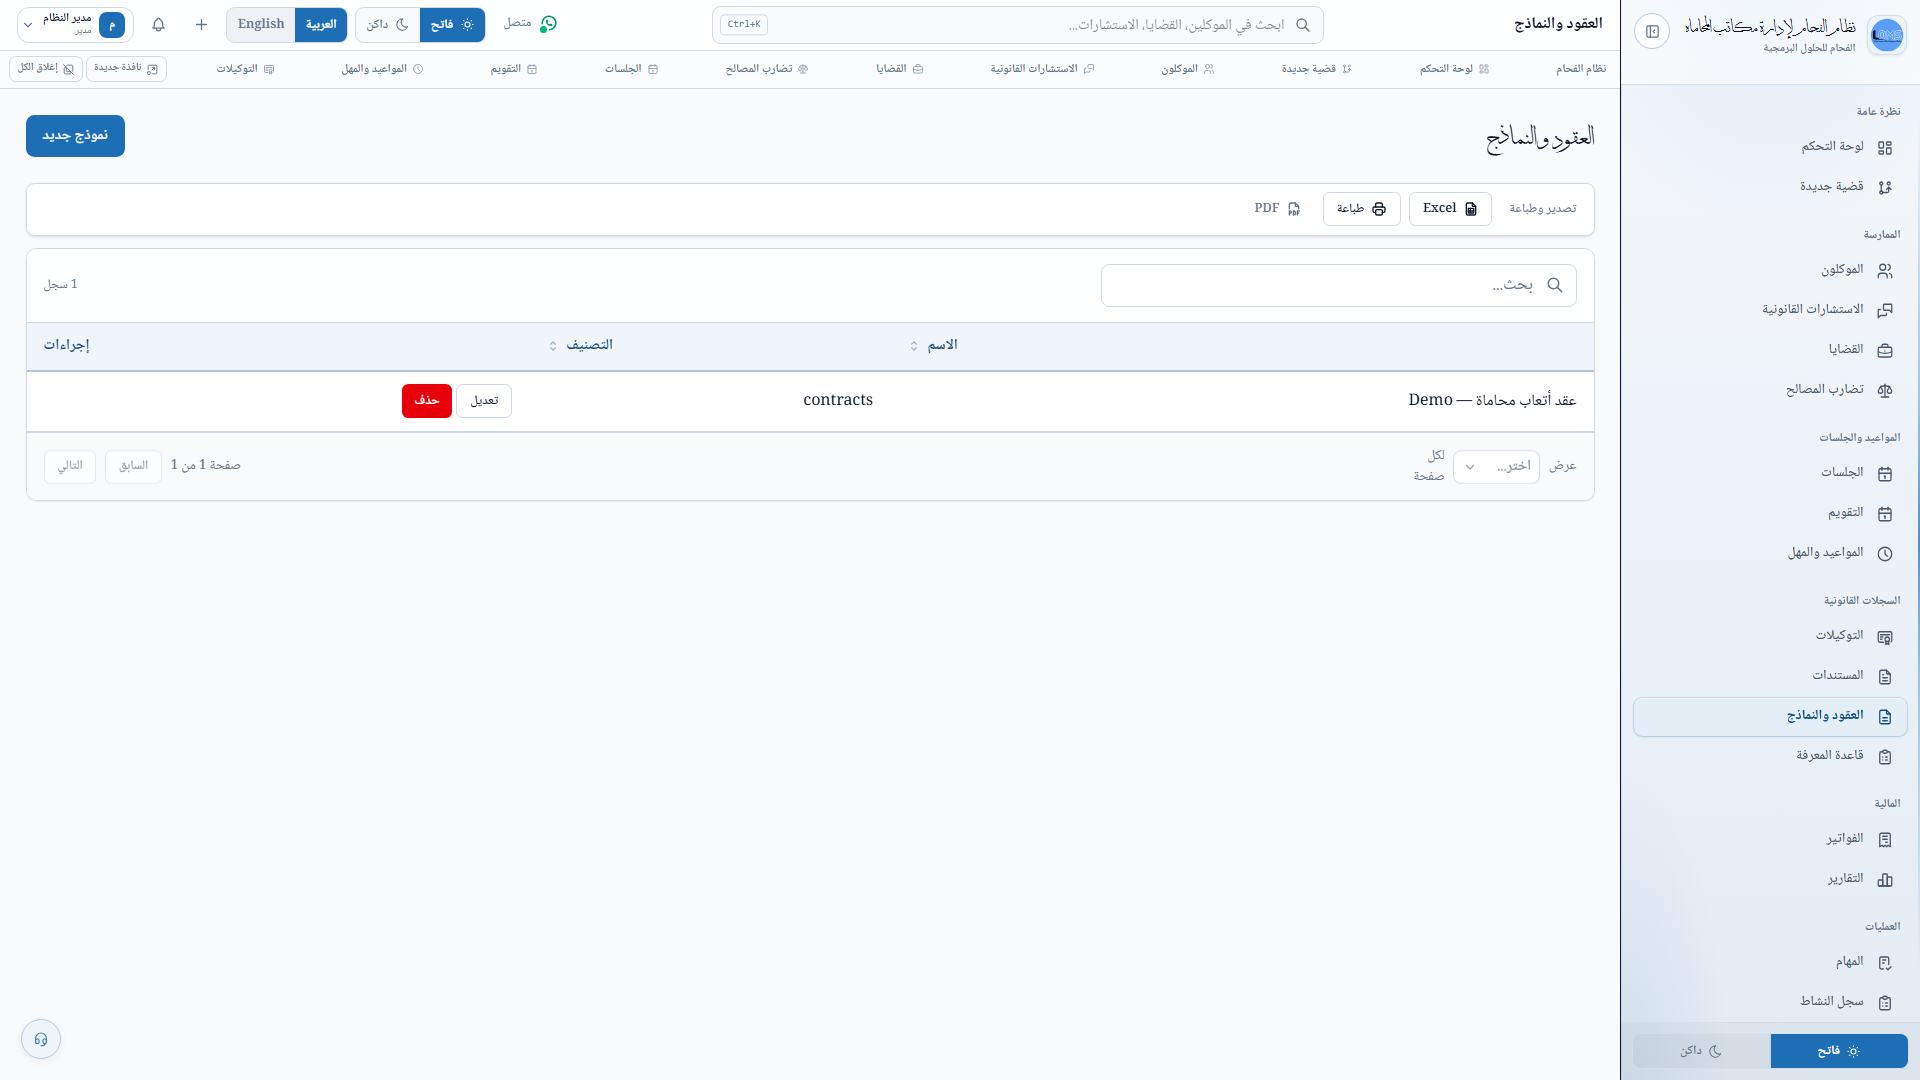Open الفواتير in sidebar
The image size is (1920, 1080).
point(1770,839)
